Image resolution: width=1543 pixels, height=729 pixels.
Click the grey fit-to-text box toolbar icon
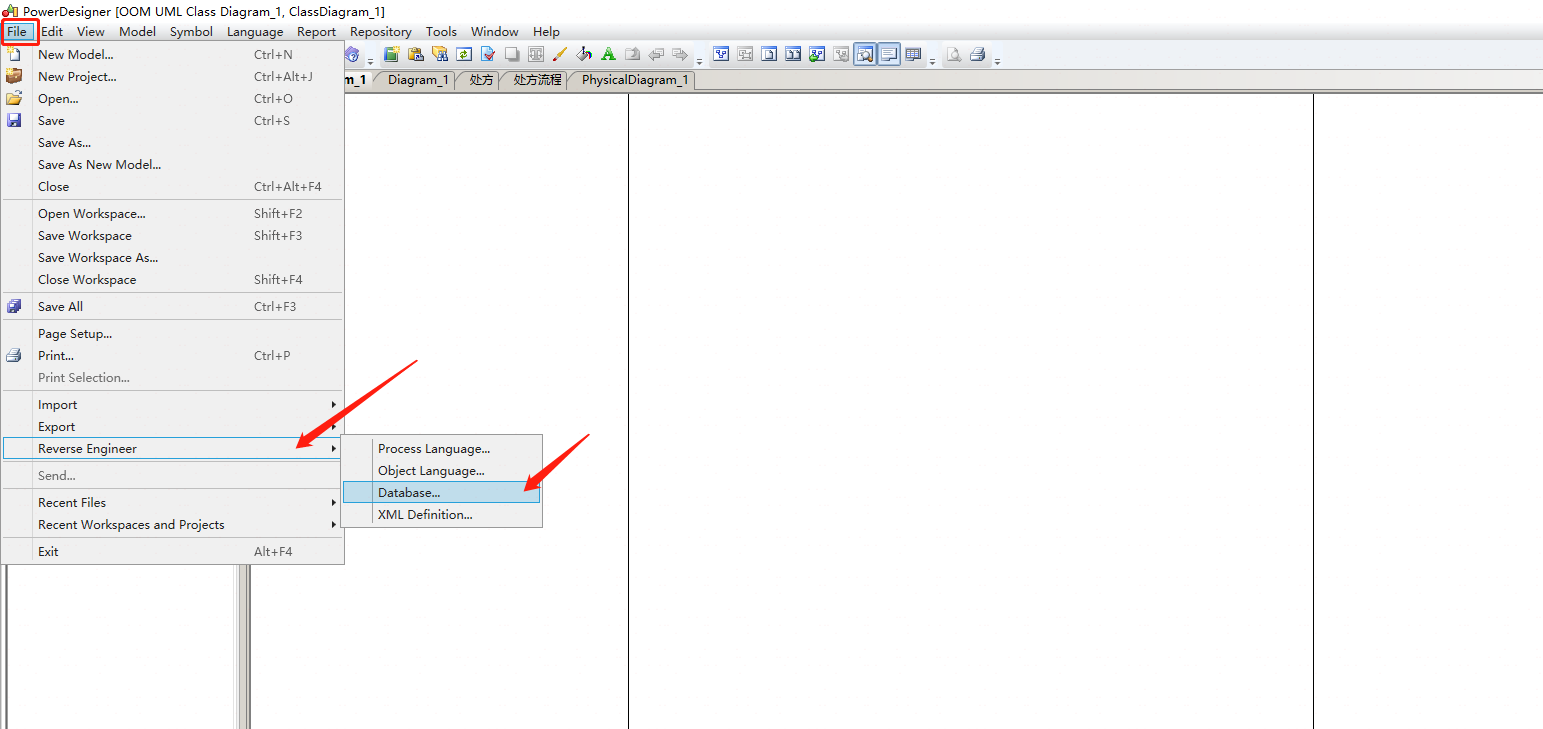[x=536, y=54]
